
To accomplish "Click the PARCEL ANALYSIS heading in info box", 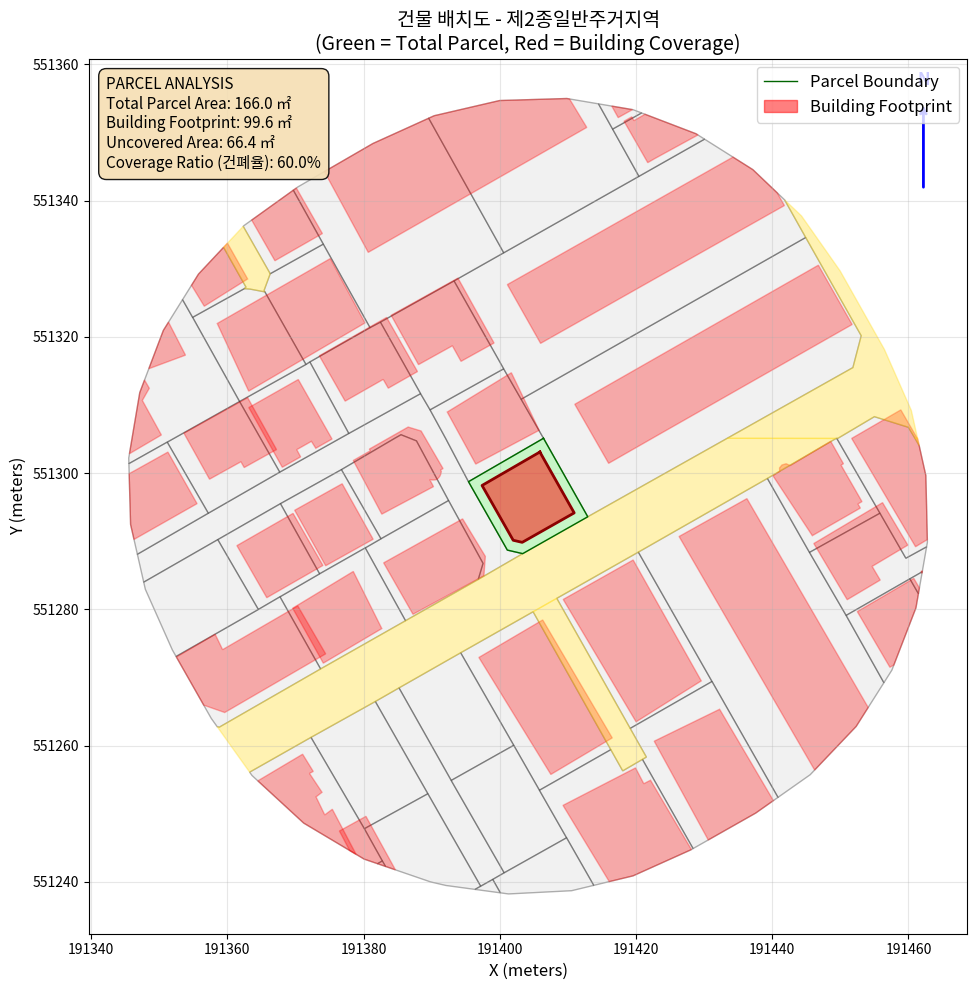I will pyautogui.click(x=169, y=83).
